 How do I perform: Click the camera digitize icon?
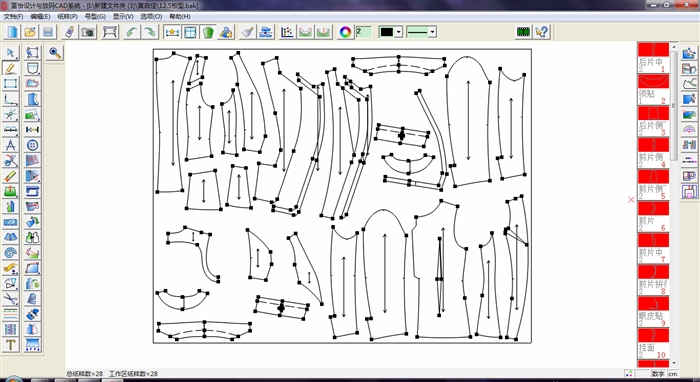coord(88,32)
